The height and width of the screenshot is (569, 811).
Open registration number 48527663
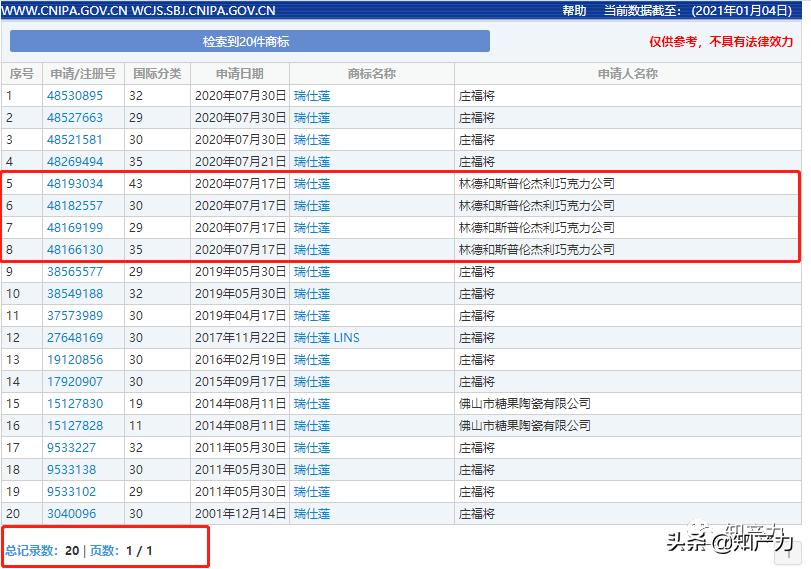(75, 117)
